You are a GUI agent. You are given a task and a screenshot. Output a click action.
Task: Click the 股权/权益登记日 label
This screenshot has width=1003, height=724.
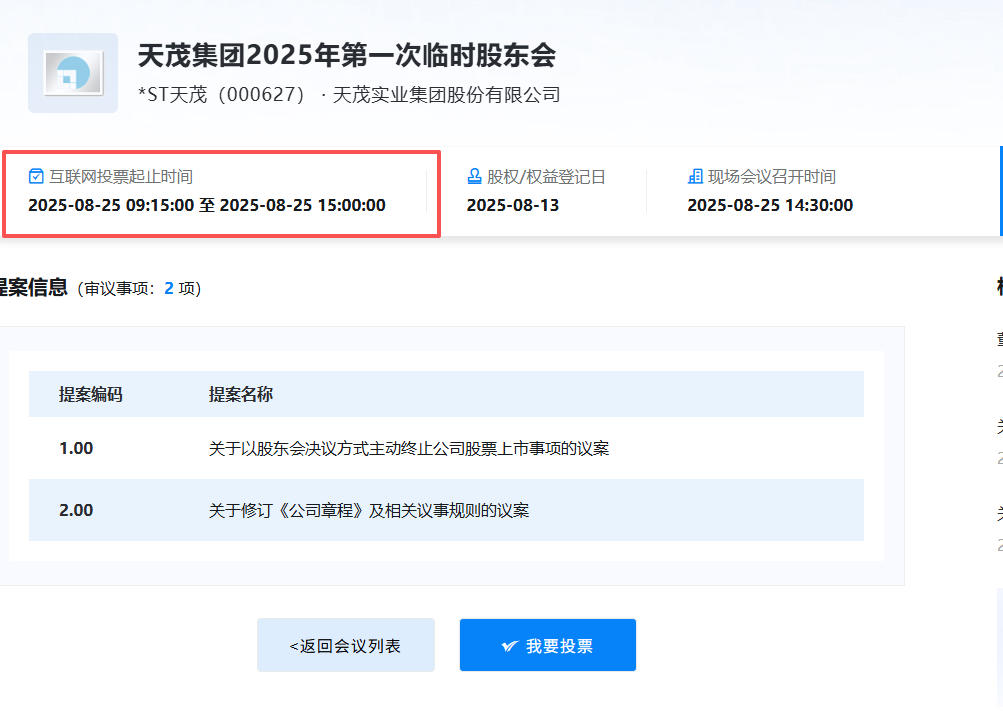click(x=546, y=177)
